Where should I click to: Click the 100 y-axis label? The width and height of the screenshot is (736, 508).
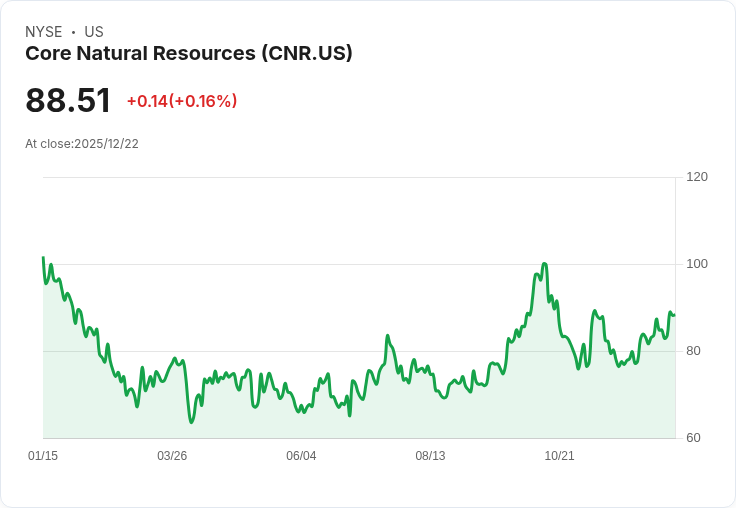697,264
